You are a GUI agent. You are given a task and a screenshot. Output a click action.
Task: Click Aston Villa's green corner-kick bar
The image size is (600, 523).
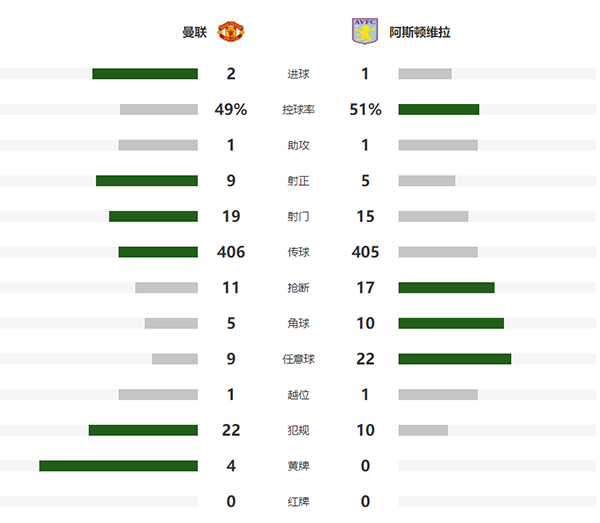coord(450,323)
